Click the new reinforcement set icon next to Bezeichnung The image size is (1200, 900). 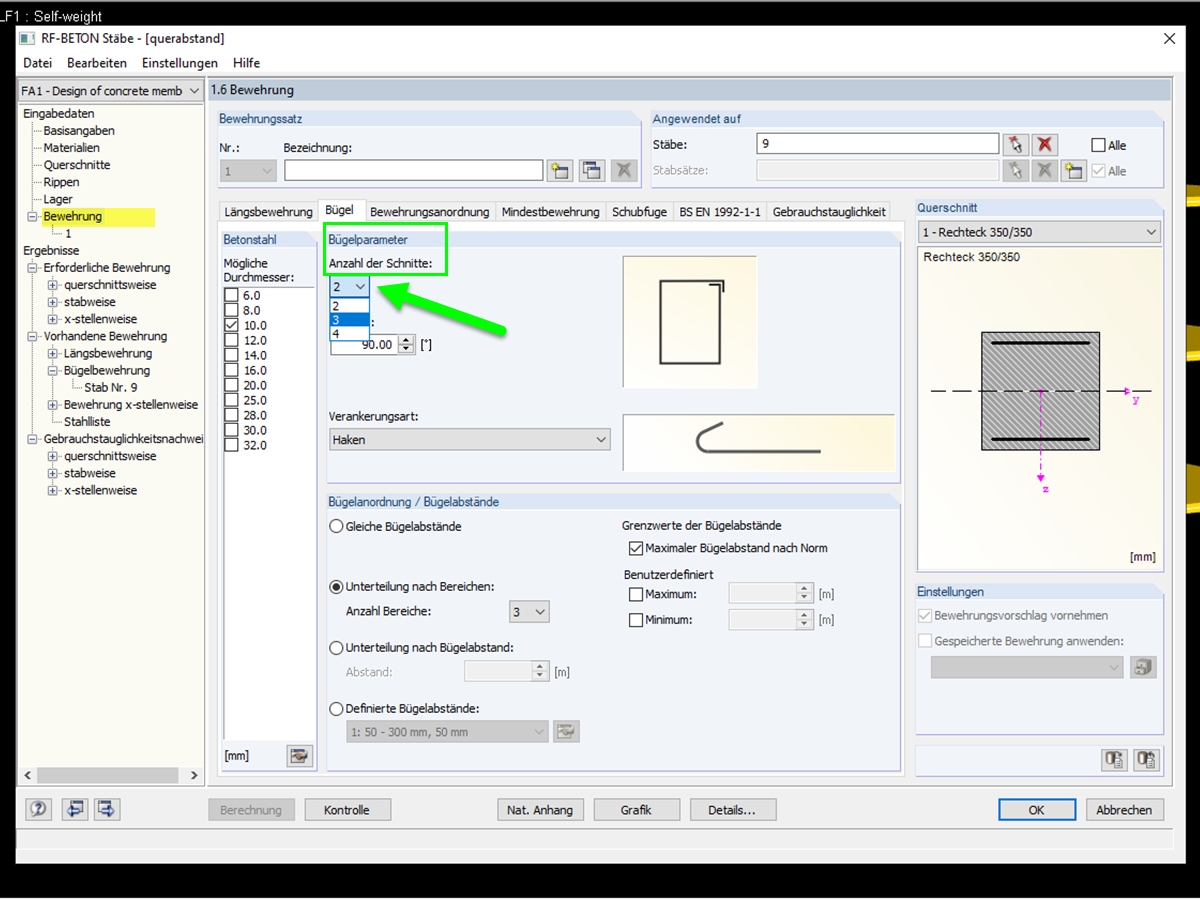tap(560, 171)
